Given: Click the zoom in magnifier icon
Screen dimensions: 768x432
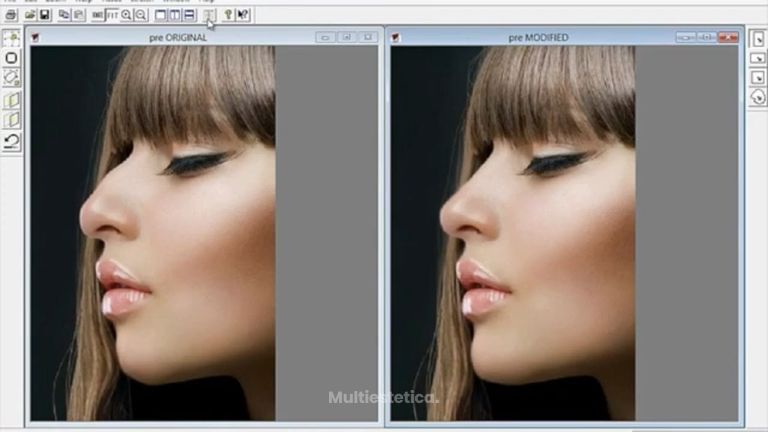Looking at the screenshot, I should [x=127, y=15].
